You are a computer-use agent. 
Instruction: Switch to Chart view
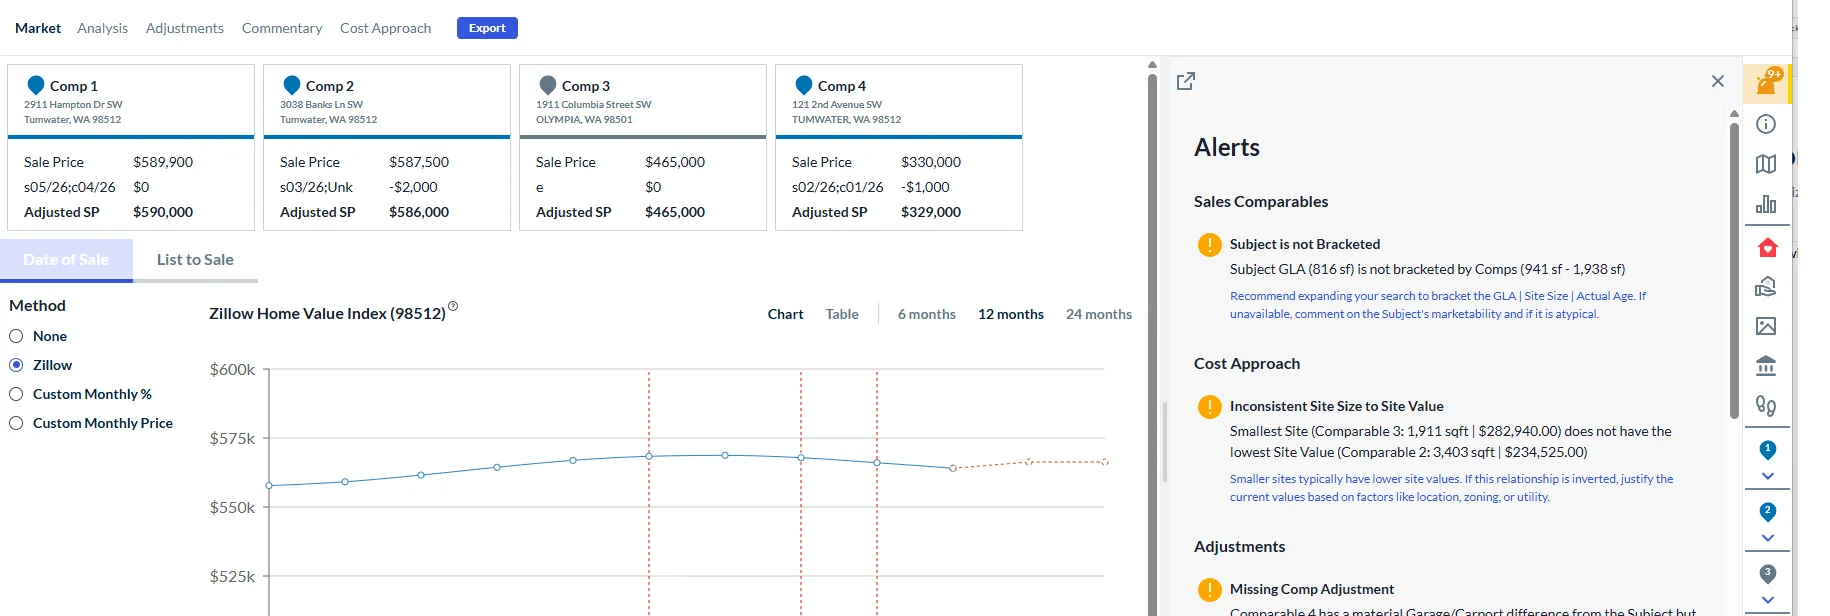pos(785,314)
